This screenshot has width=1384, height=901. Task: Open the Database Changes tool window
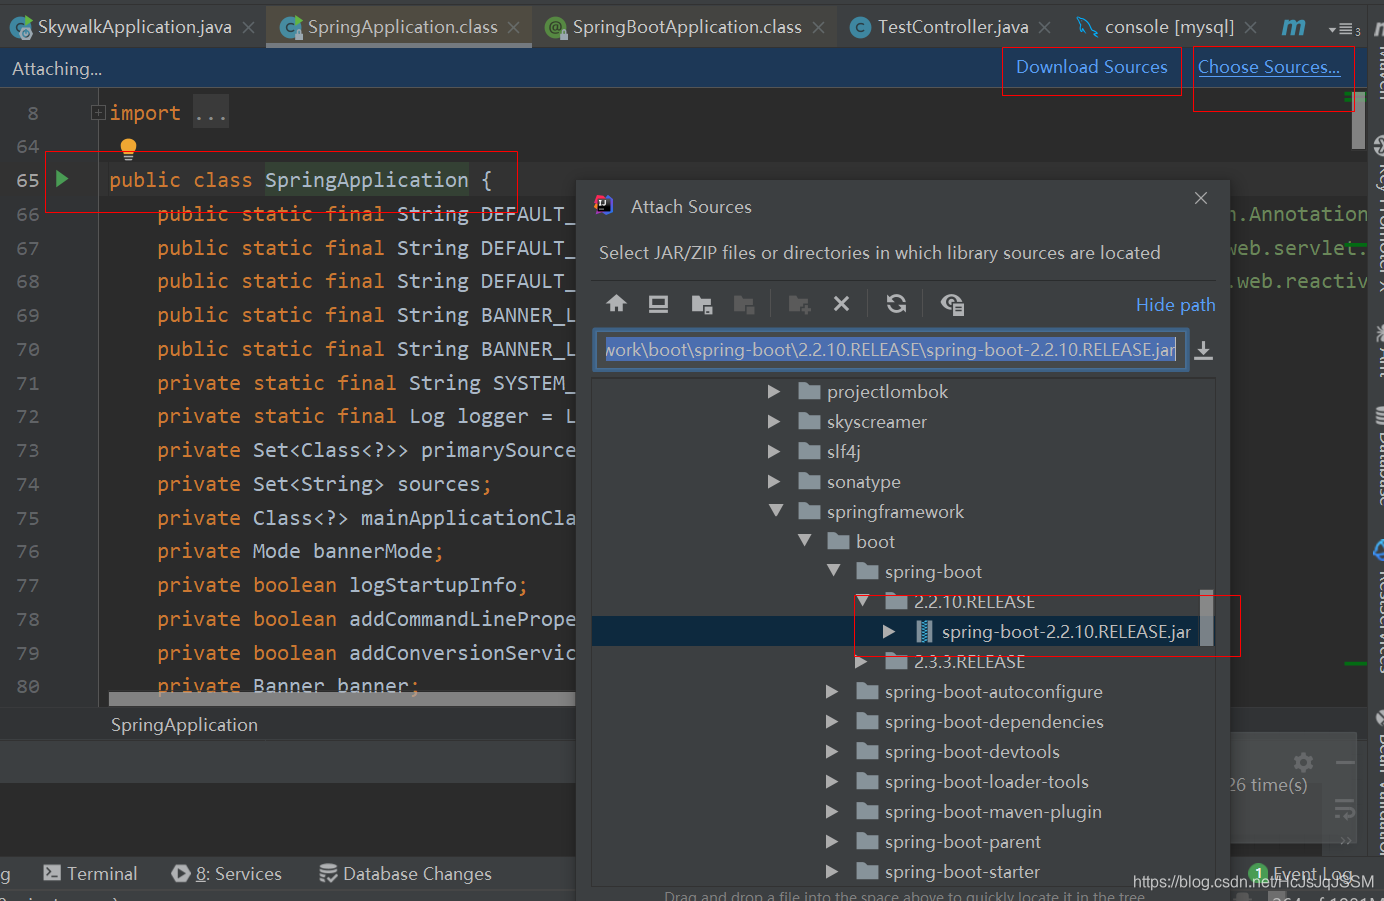[x=405, y=873]
